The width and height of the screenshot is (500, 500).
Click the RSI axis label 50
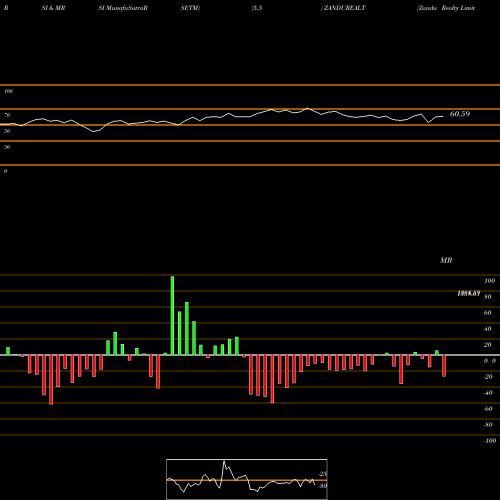(x=7, y=131)
